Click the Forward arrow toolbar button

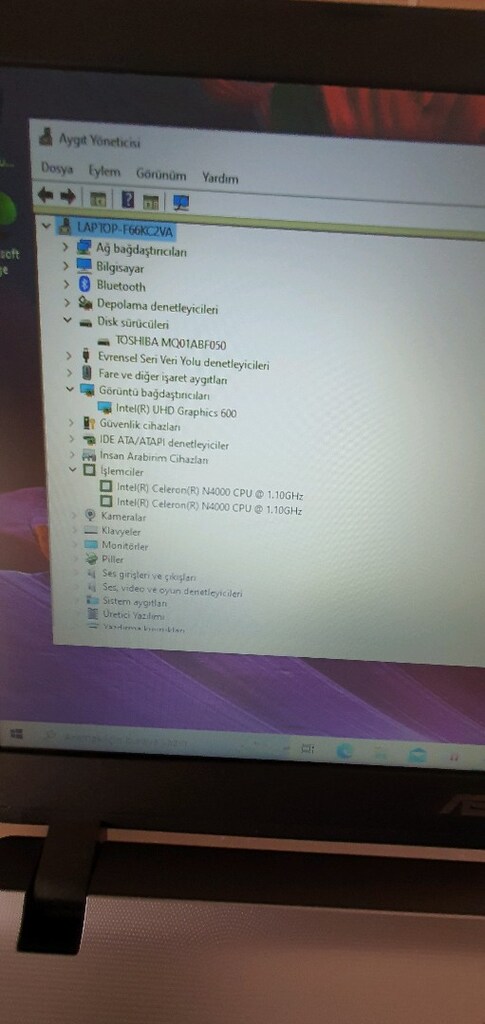[x=68, y=196]
